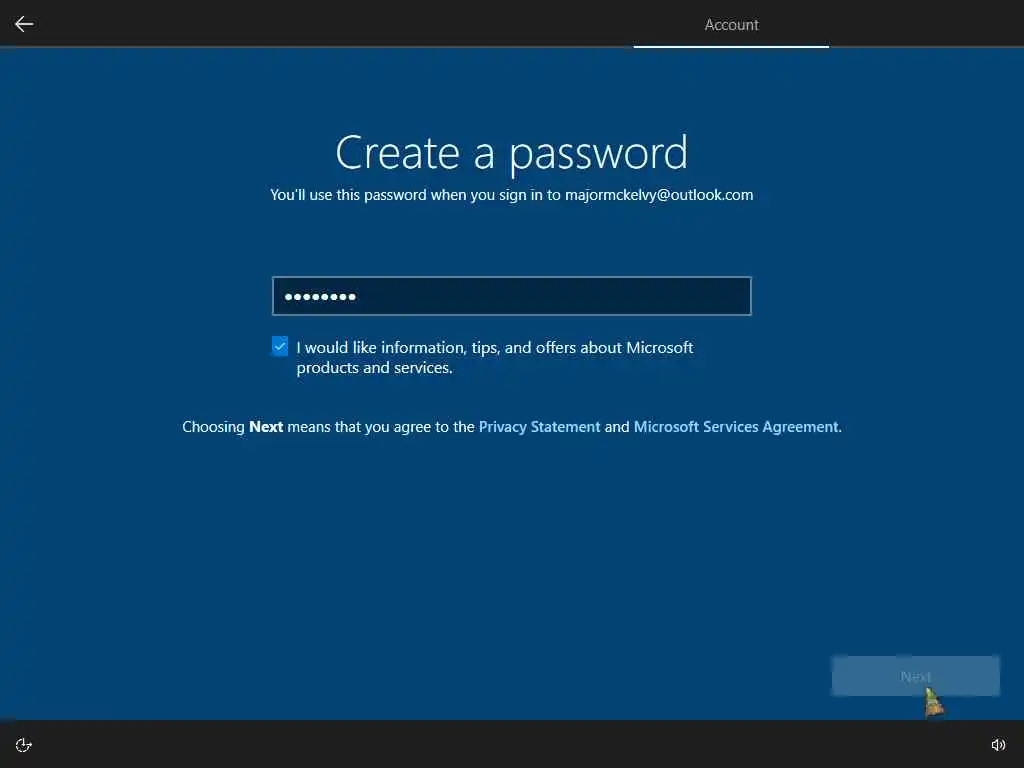Click the 'I would like information, tips' label
This screenshot has width=1024, height=768.
click(x=494, y=357)
